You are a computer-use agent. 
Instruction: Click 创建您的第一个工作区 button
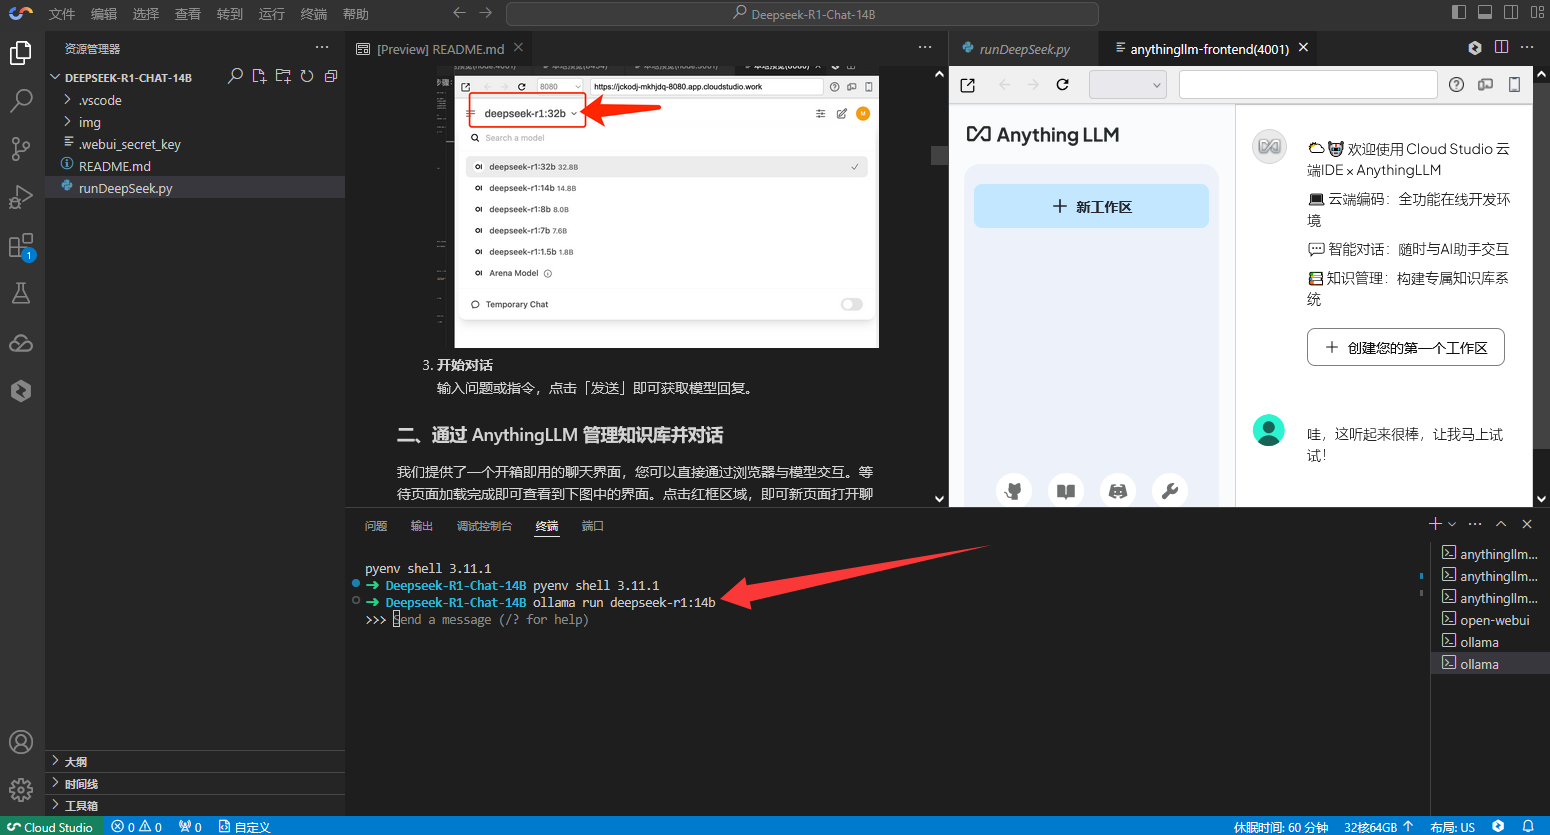[x=1405, y=348]
